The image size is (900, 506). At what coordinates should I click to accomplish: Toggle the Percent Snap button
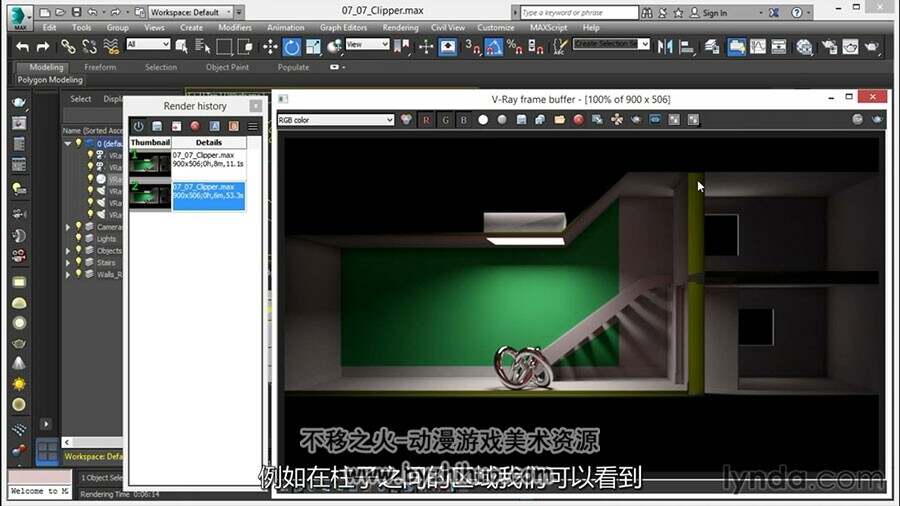514,46
